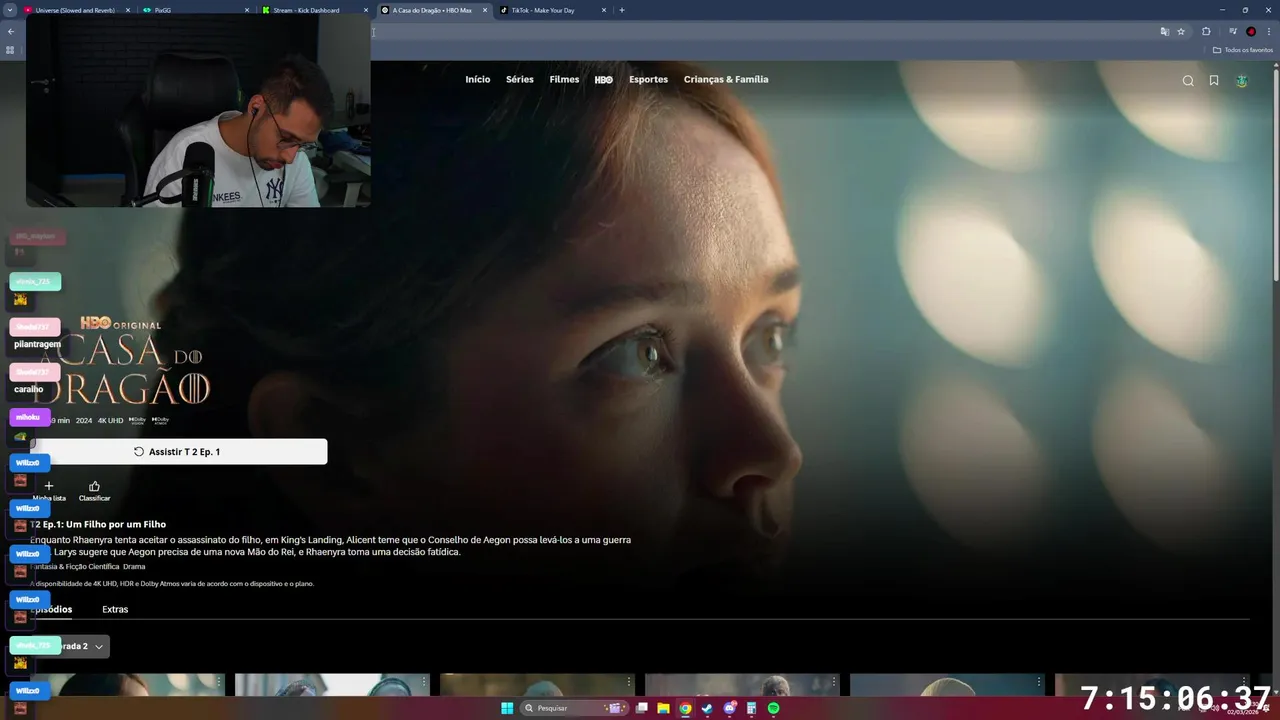Add show to Minha lista plus icon
Screen dimensions: 1280x720
[49, 486]
